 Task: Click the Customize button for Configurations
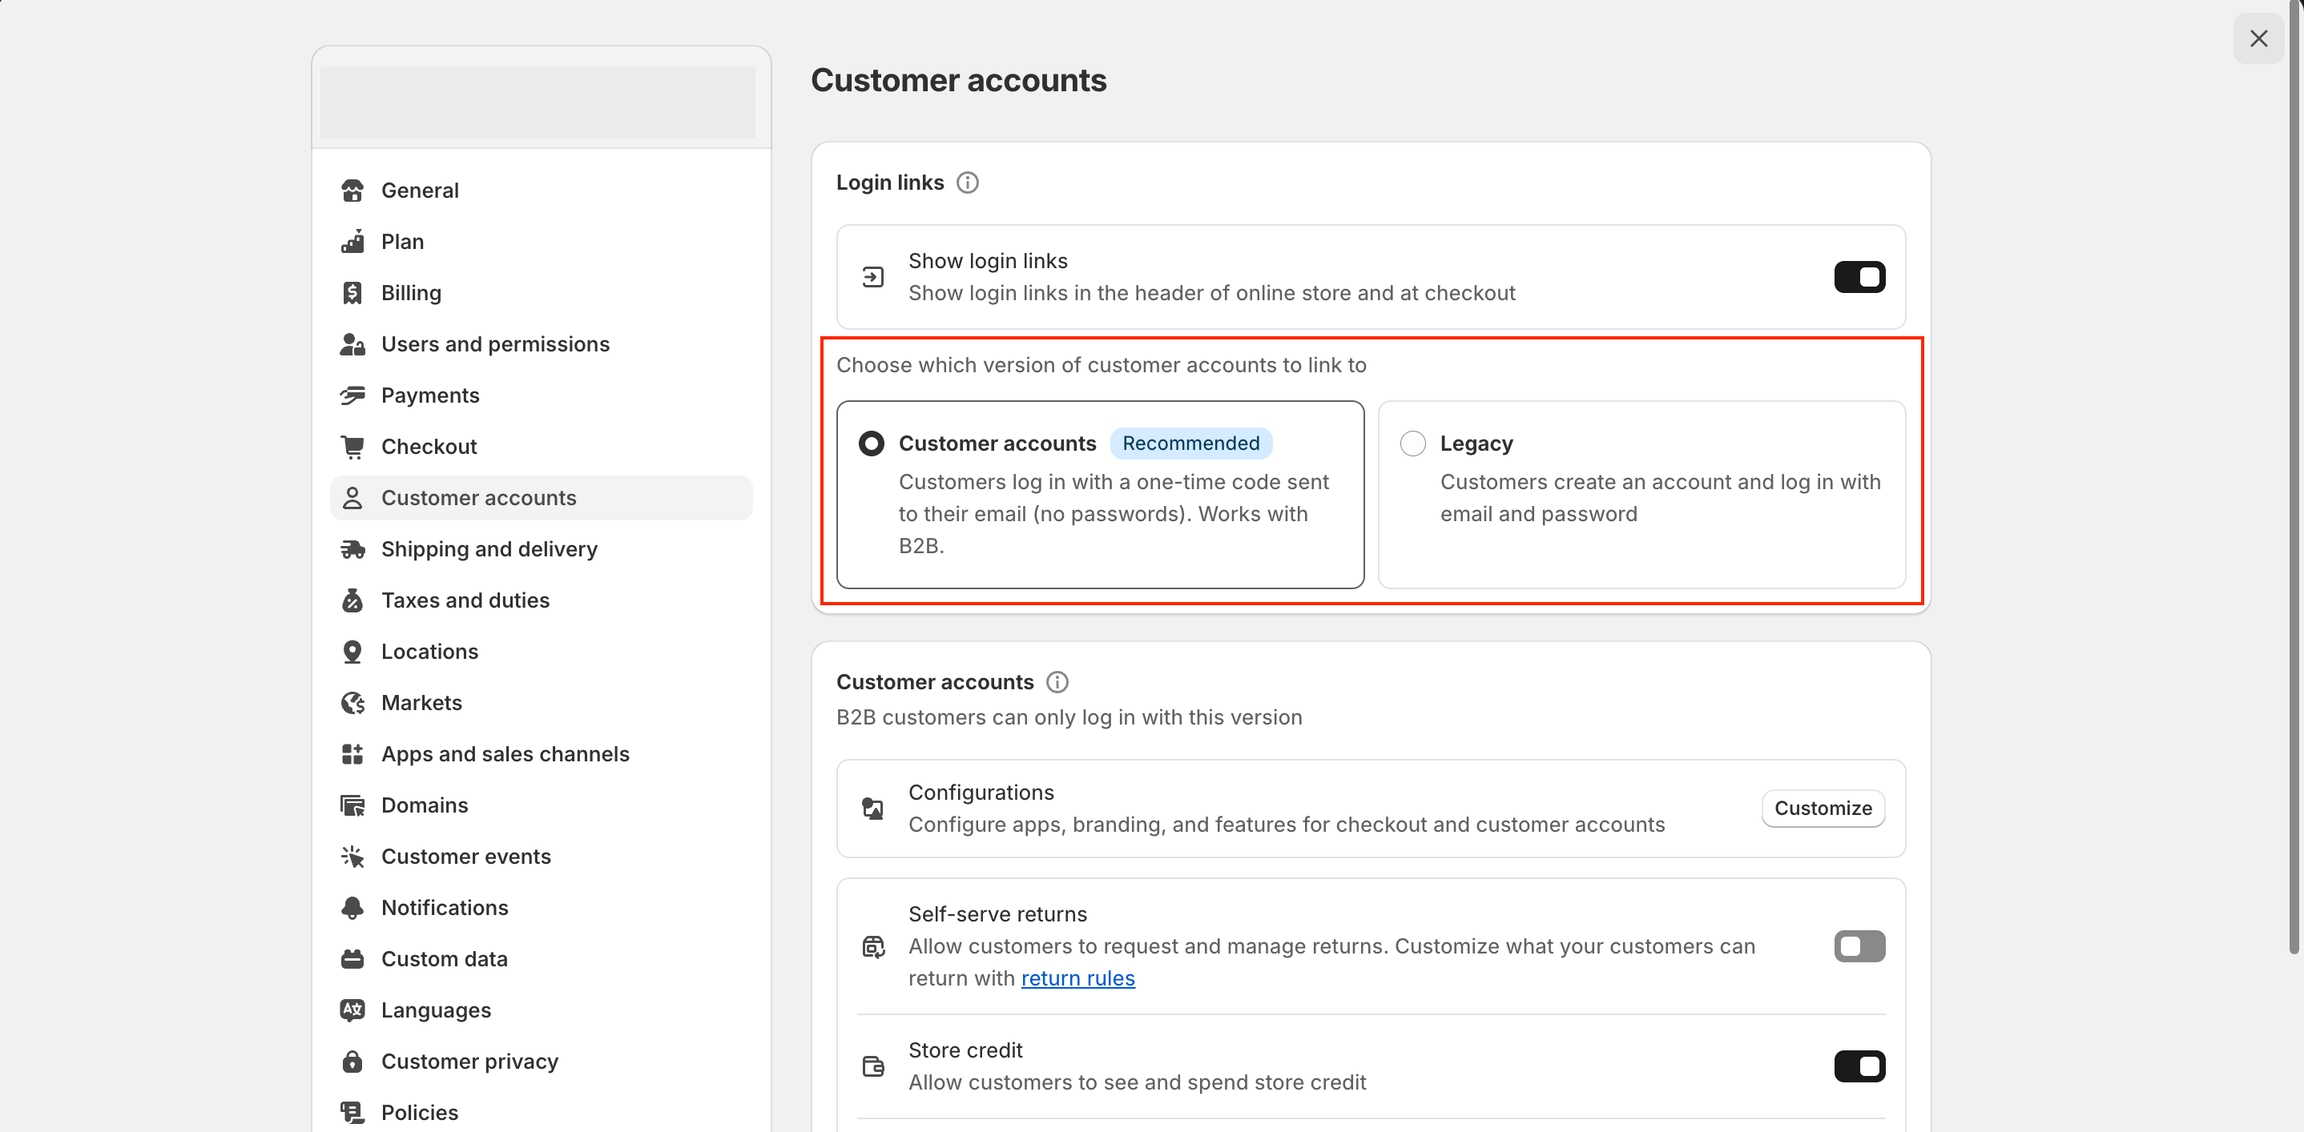(1822, 808)
